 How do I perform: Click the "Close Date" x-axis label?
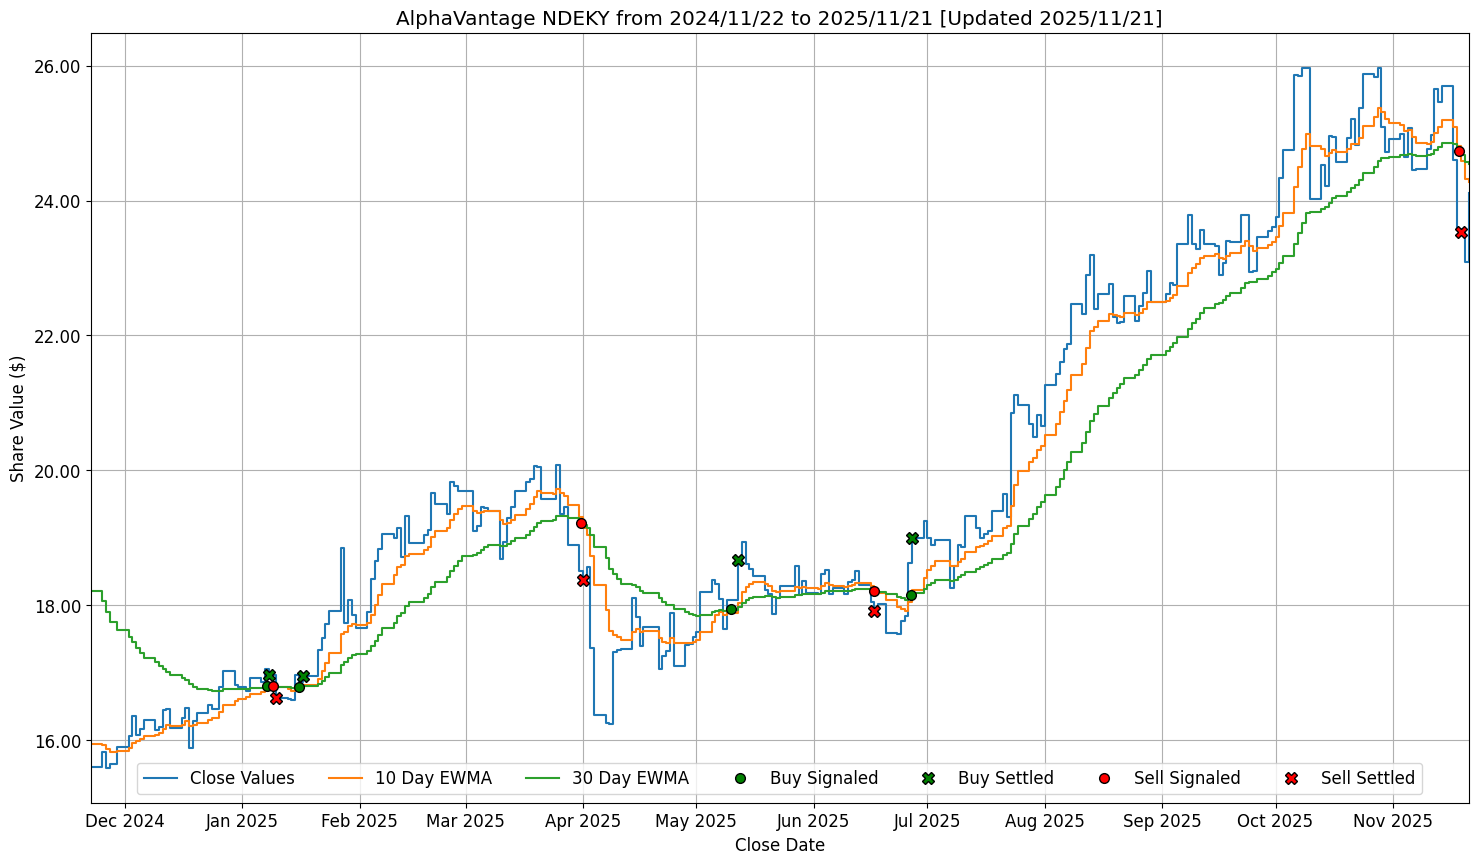point(779,845)
